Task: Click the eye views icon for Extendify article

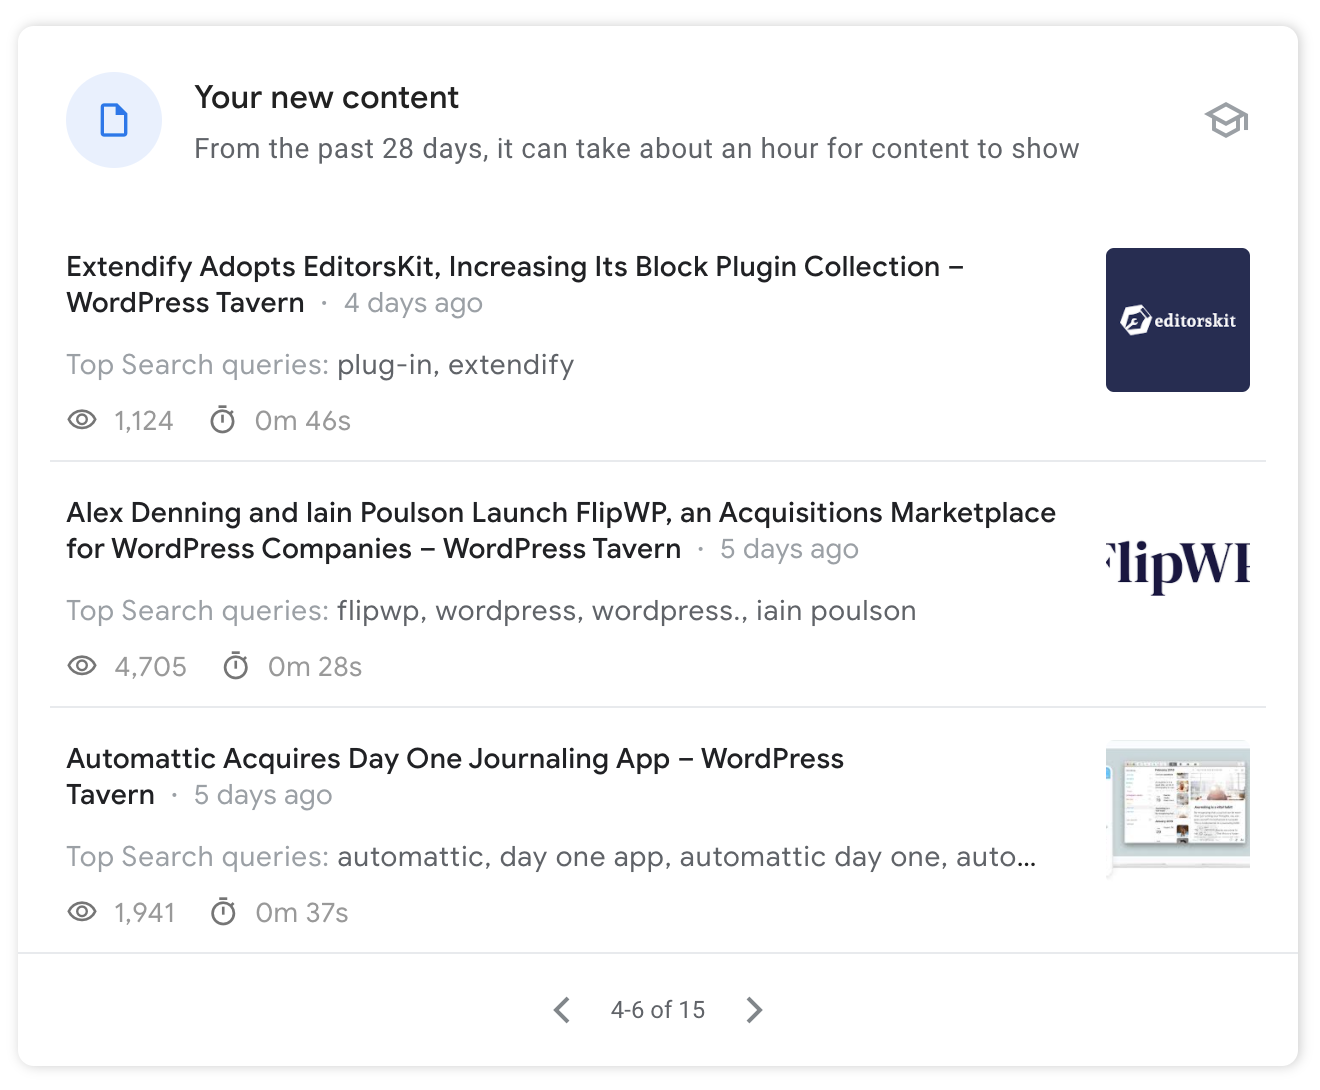Action: [82, 420]
